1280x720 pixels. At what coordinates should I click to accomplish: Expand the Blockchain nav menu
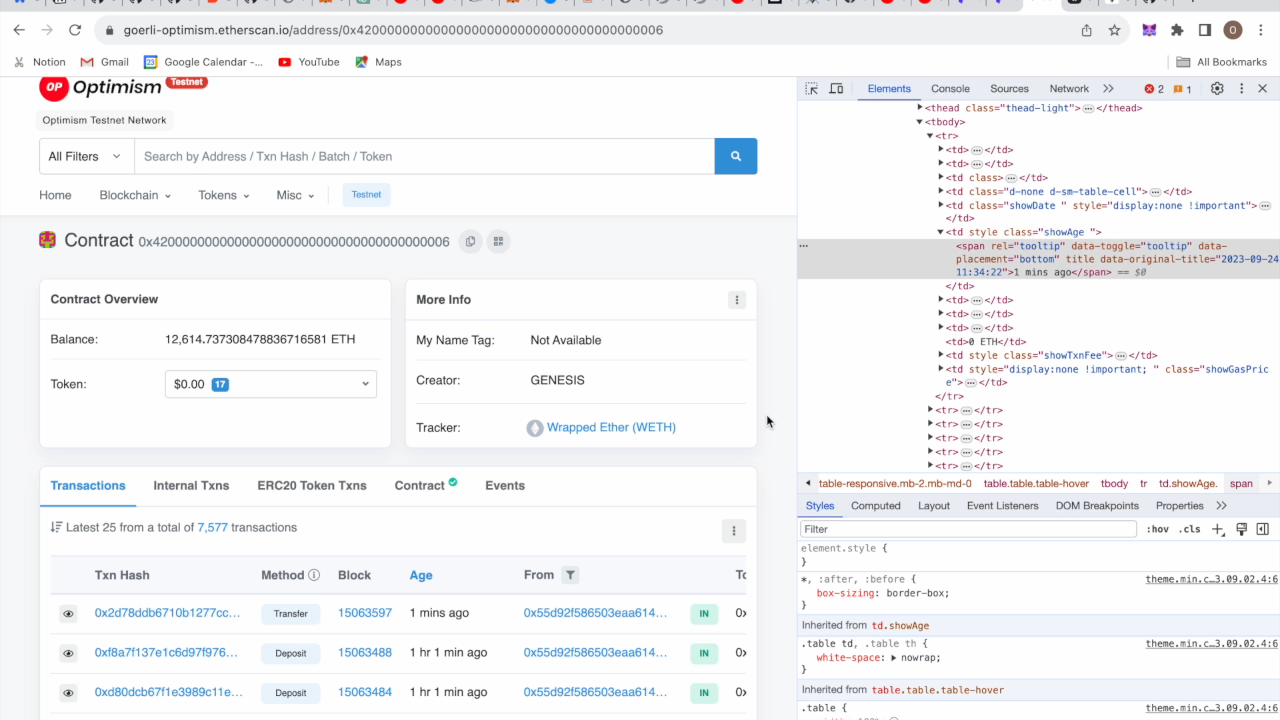pos(135,195)
